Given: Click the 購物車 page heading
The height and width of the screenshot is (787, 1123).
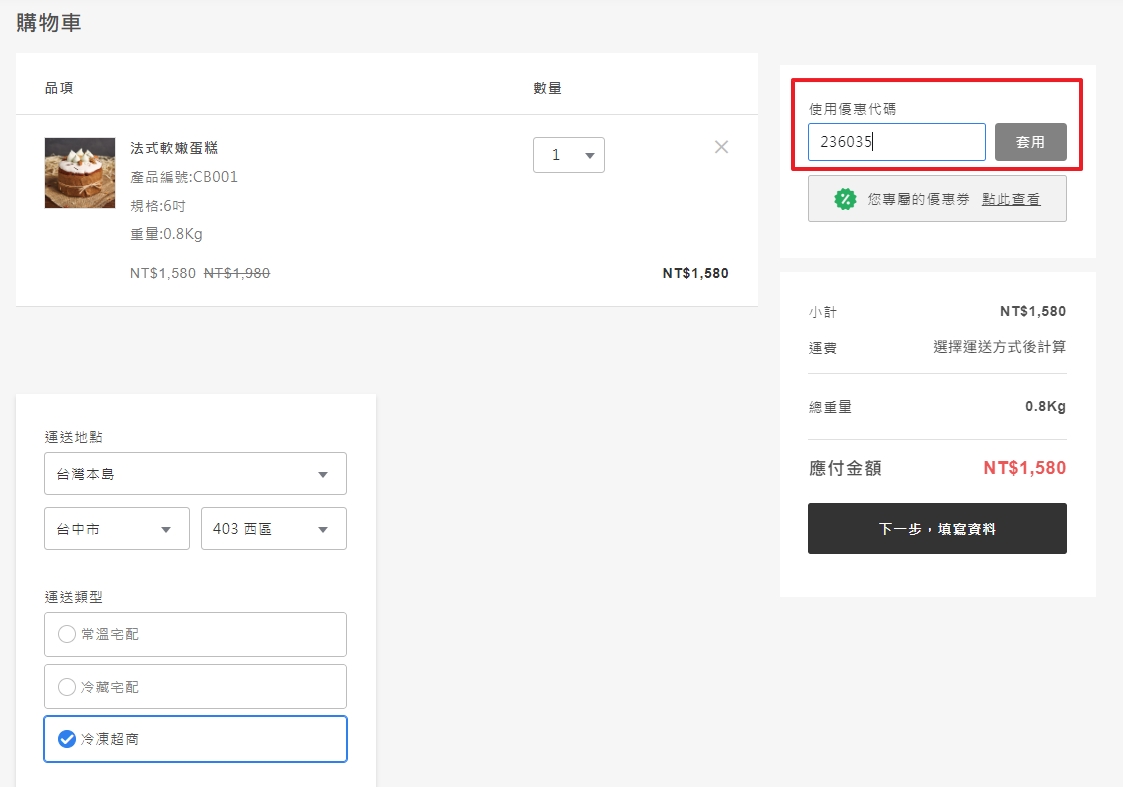Looking at the screenshot, I should point(49,23).
